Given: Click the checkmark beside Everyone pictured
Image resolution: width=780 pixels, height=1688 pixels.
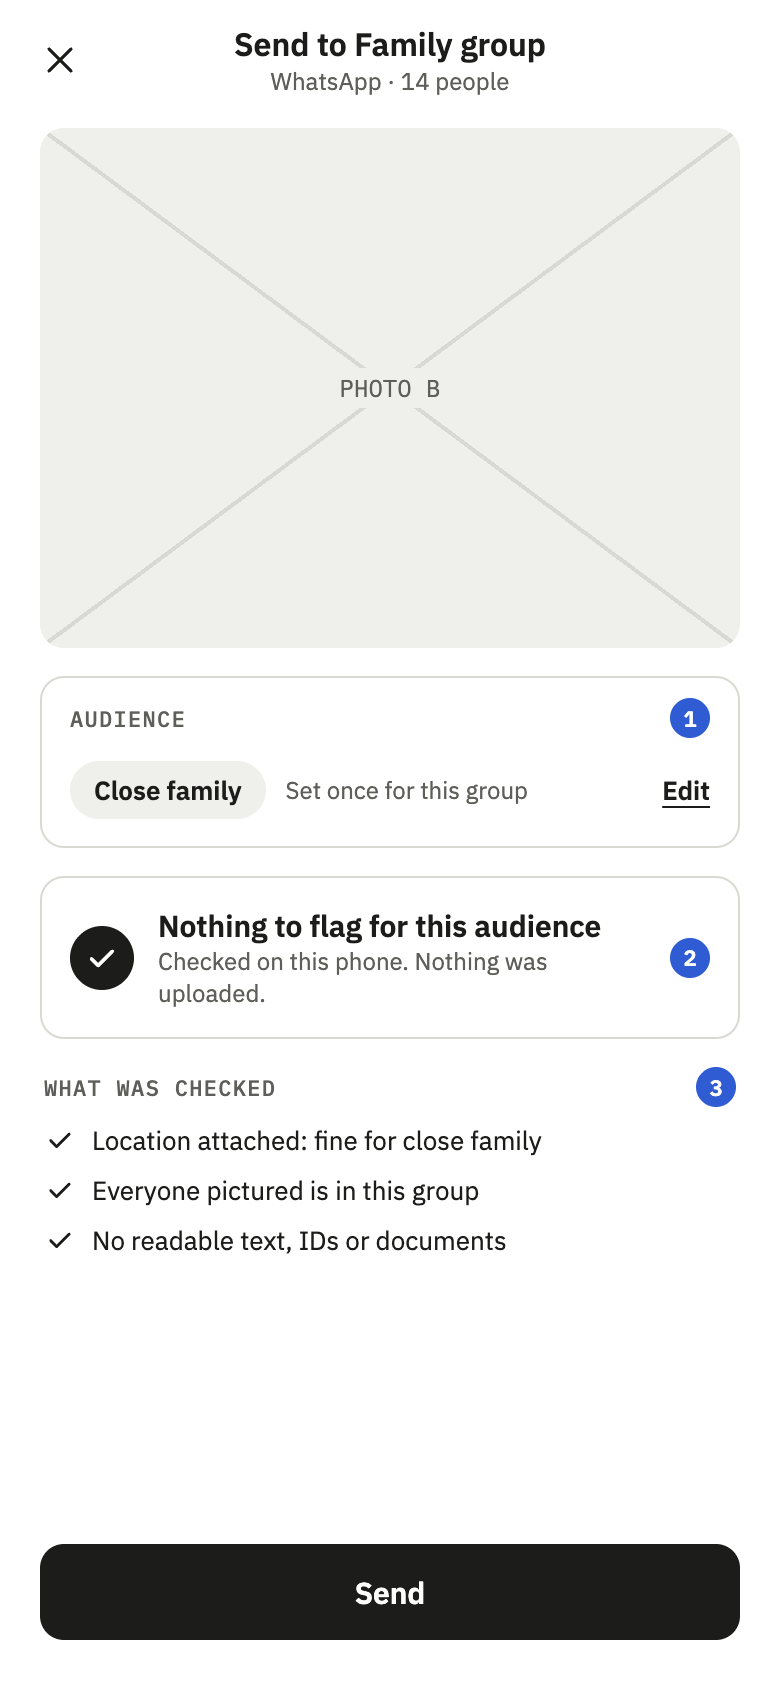Looking at the screenshot, I should [60, 1191].
